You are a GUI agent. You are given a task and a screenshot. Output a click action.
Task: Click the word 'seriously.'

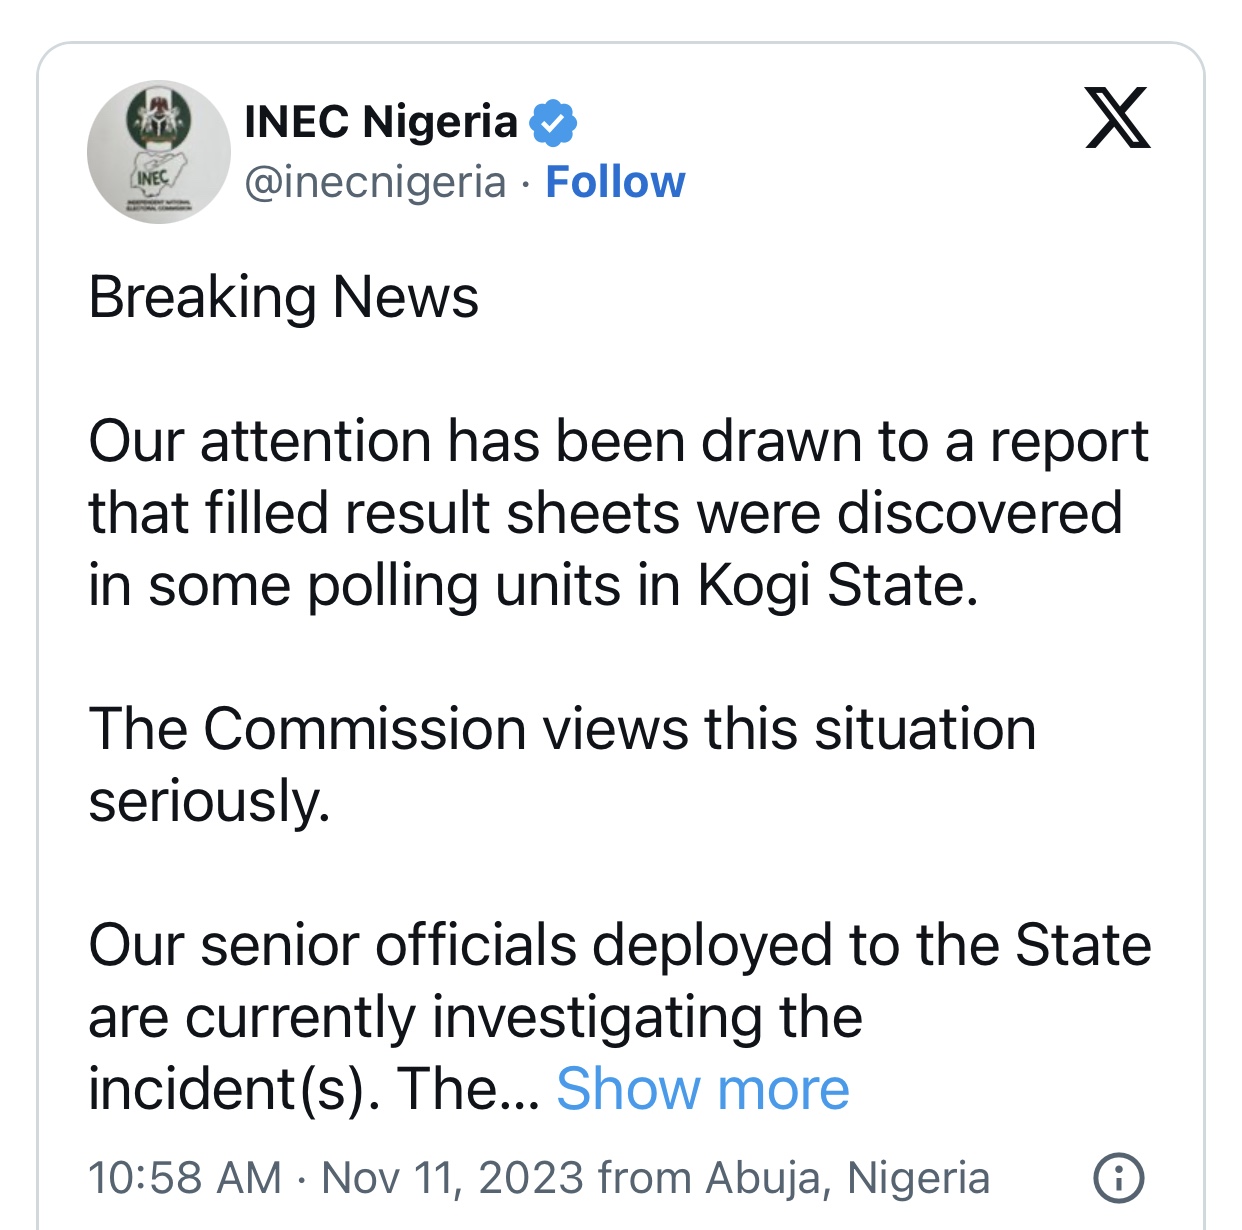[x=210, y=802]
